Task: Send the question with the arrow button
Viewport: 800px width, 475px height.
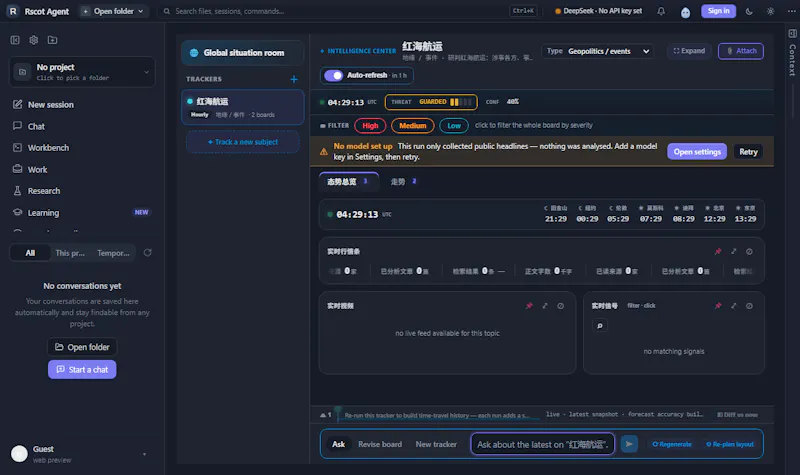Action: pyautogui.click(x=629, y=444)
